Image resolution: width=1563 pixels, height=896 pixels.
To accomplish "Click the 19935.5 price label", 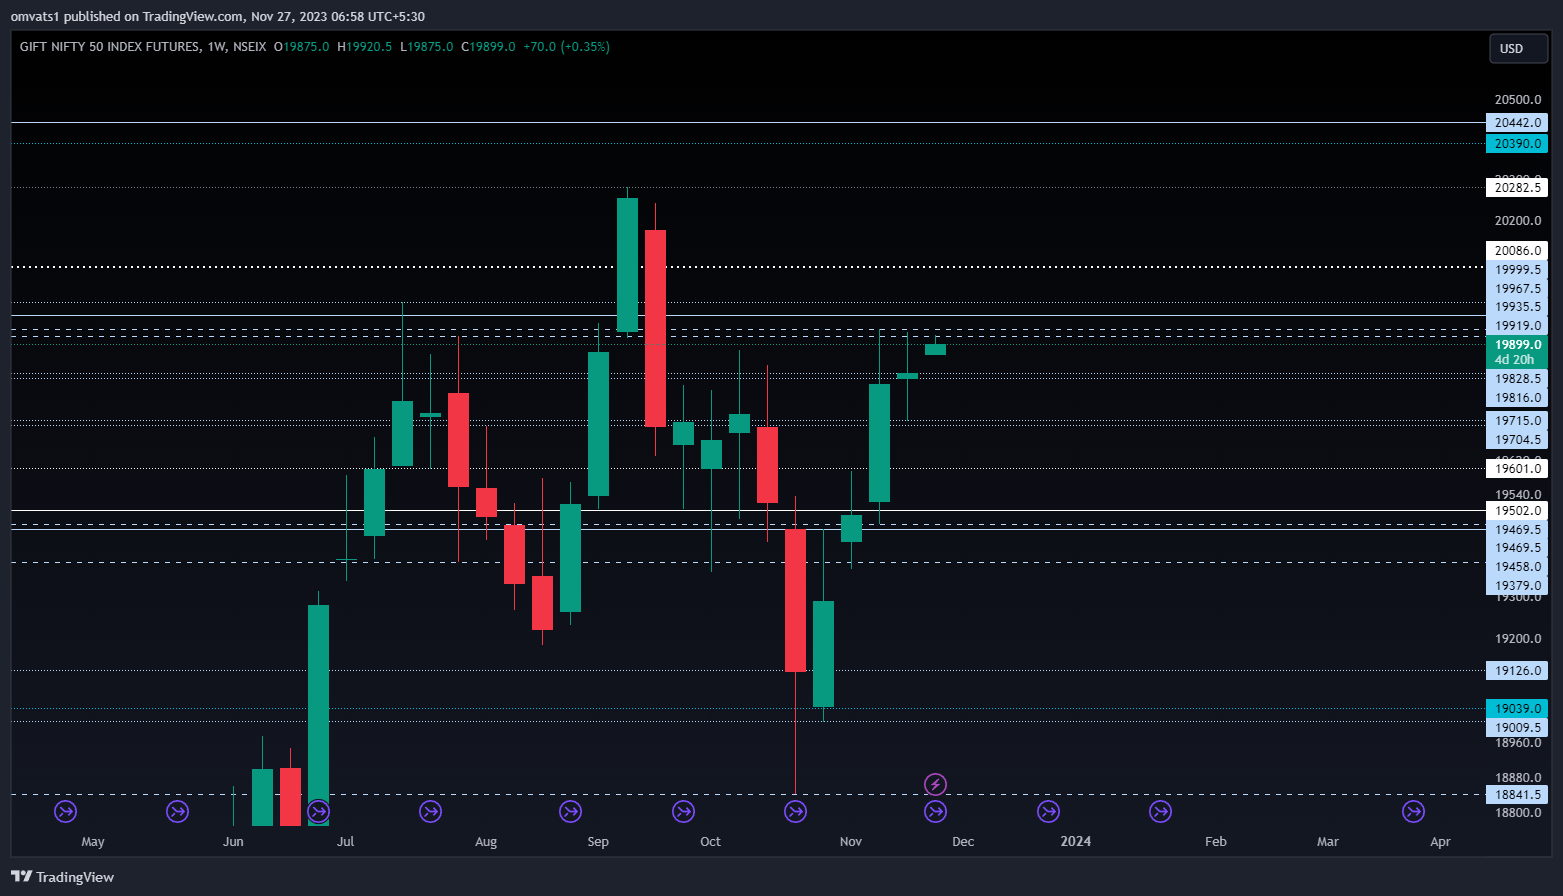I will 1517,308.
